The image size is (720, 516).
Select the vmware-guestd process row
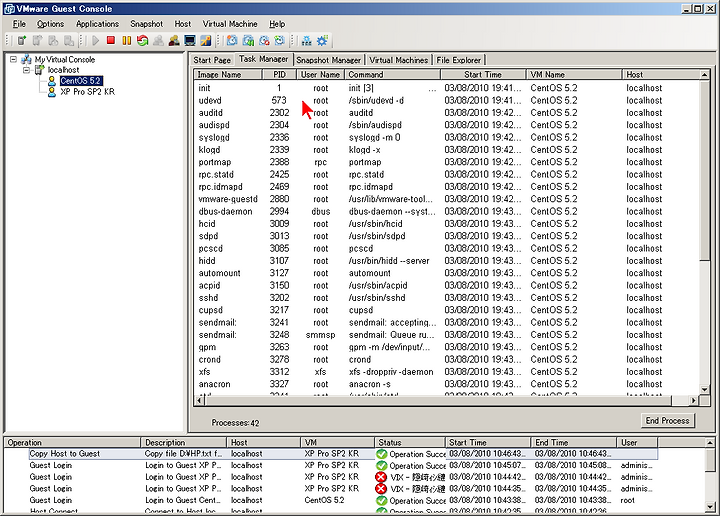pyautogui.click(x=447, y=199)
